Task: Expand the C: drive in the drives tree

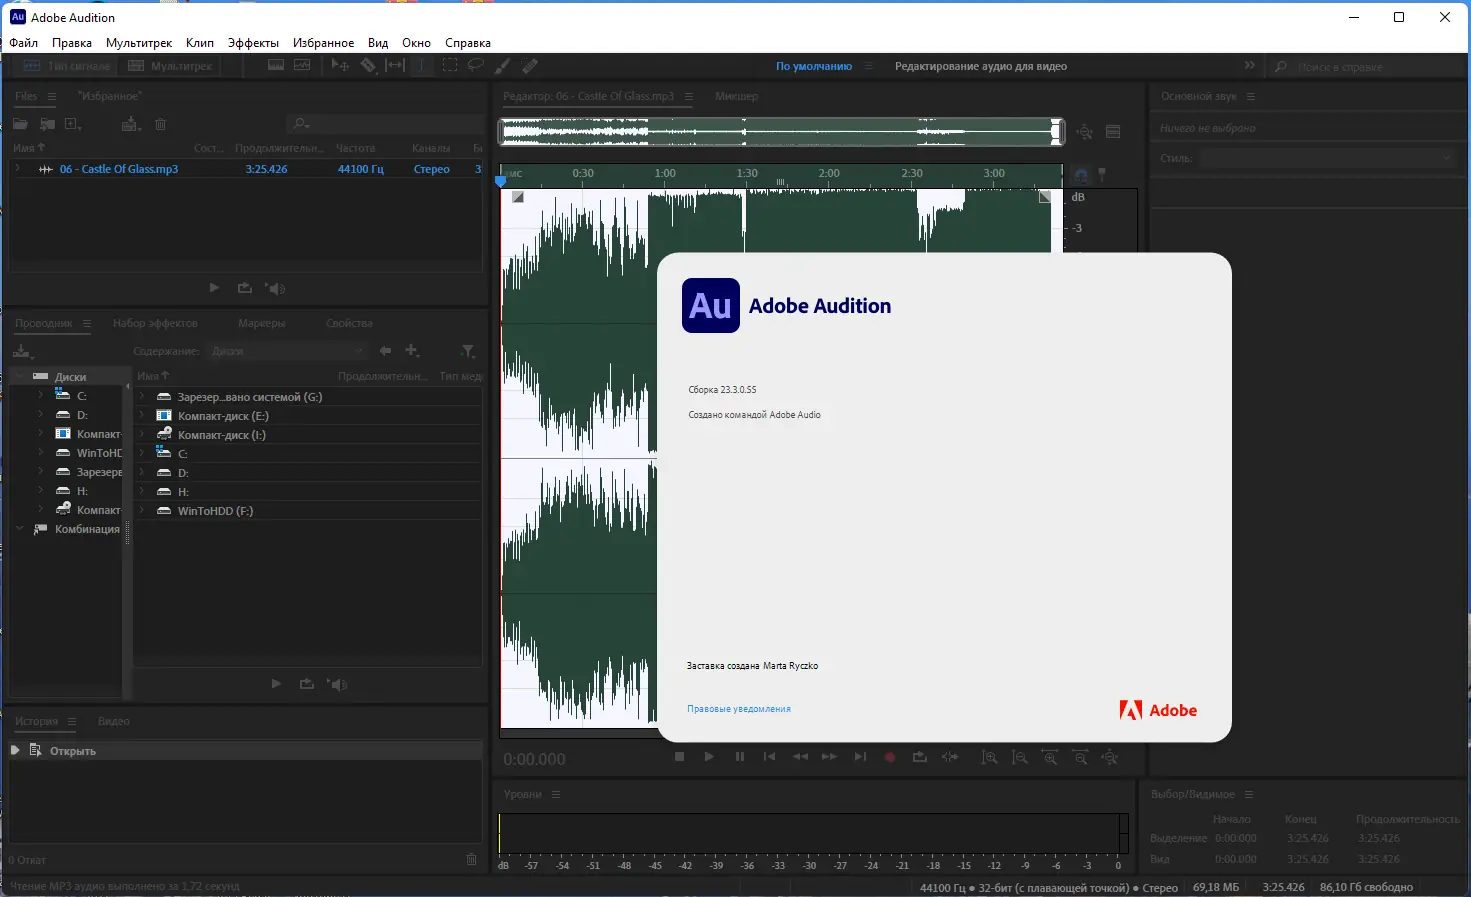Action: pyautogui.click(x=39, y=395)
